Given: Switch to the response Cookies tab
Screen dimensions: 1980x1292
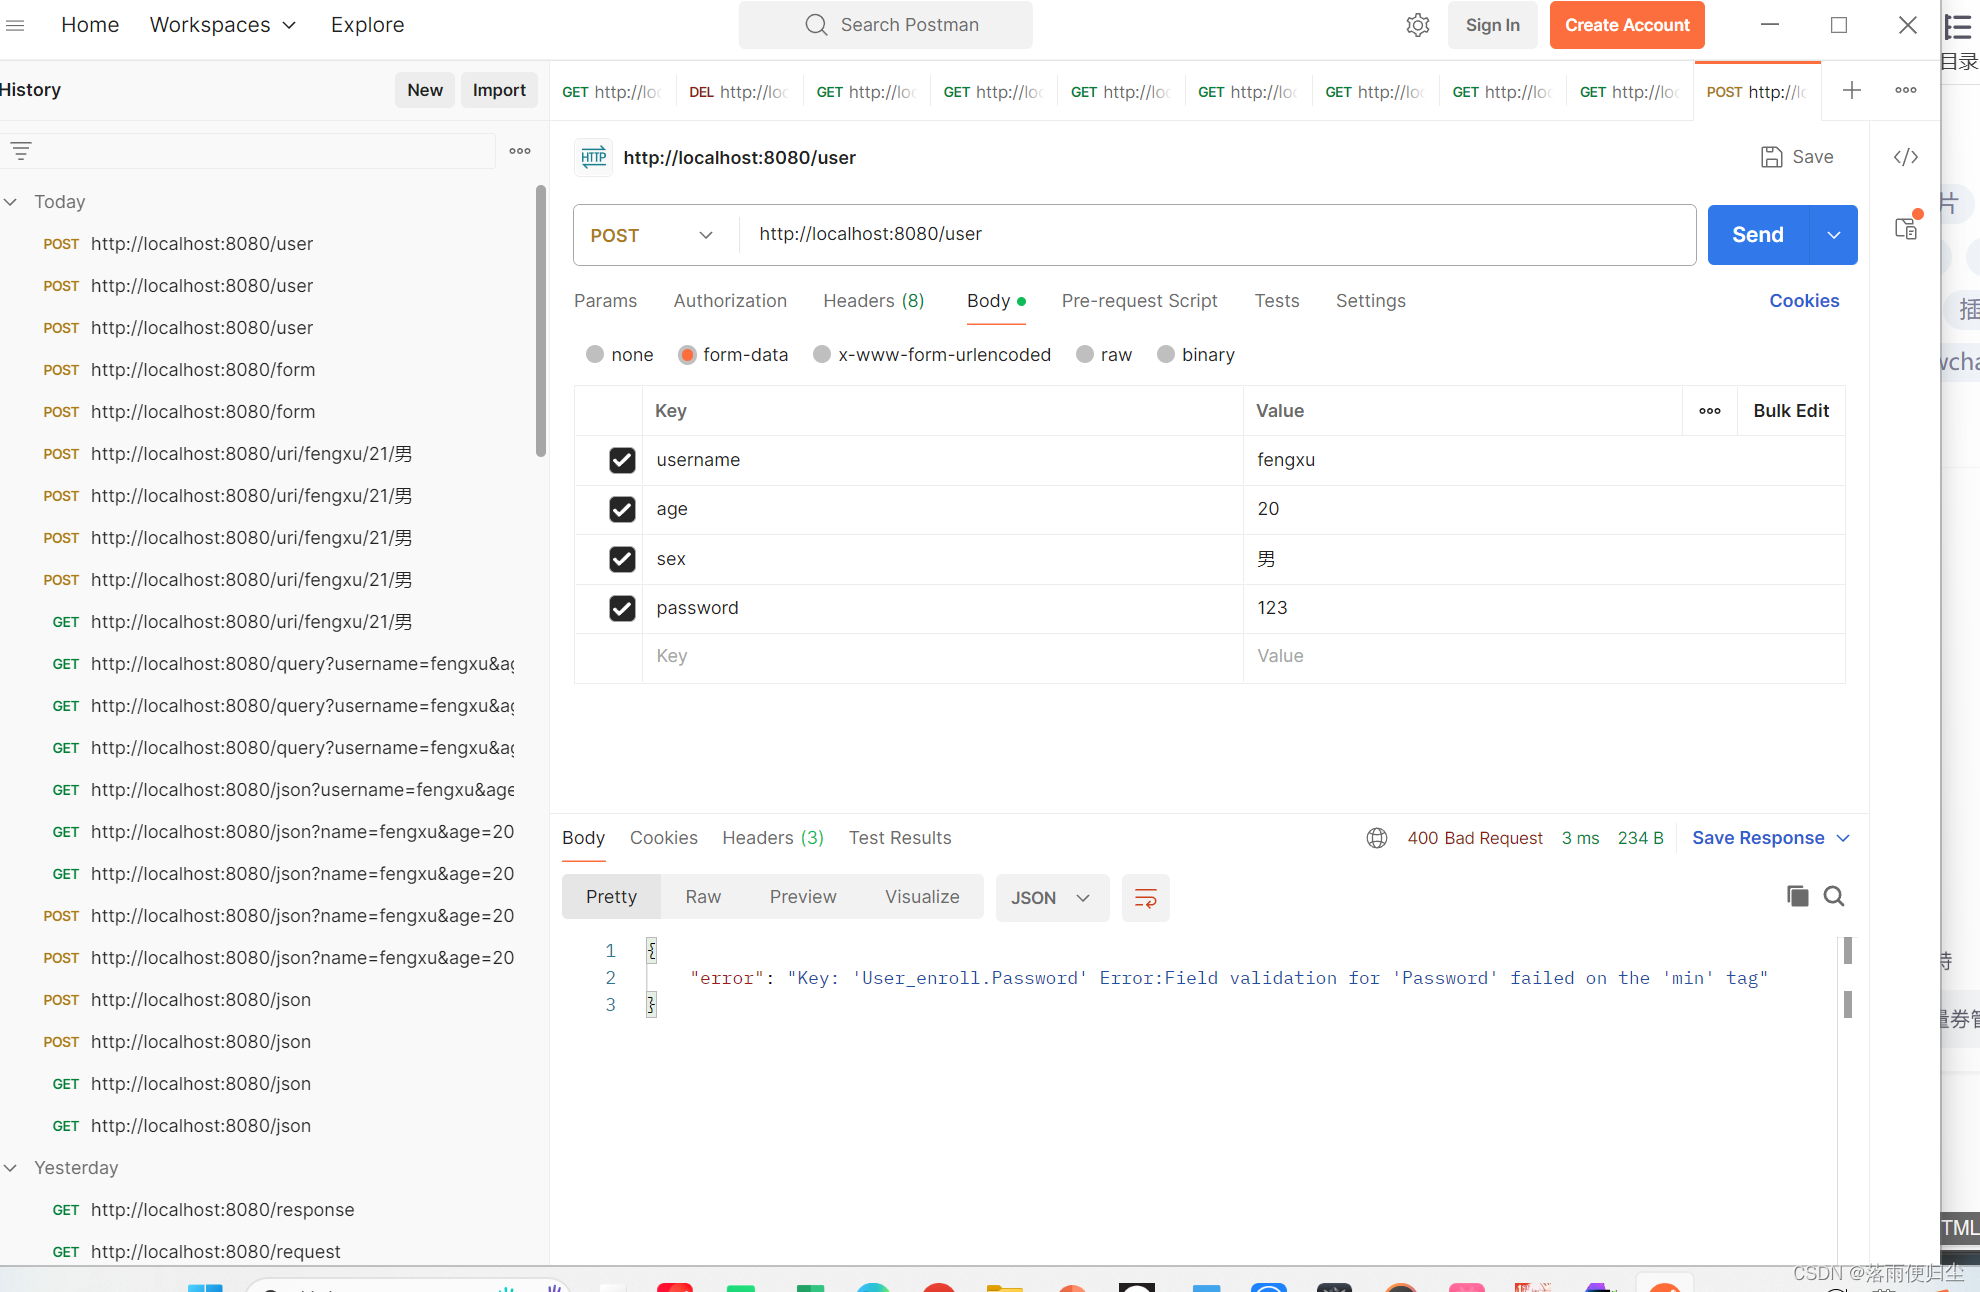Looking at the screenshot, I should pos(664,838).
